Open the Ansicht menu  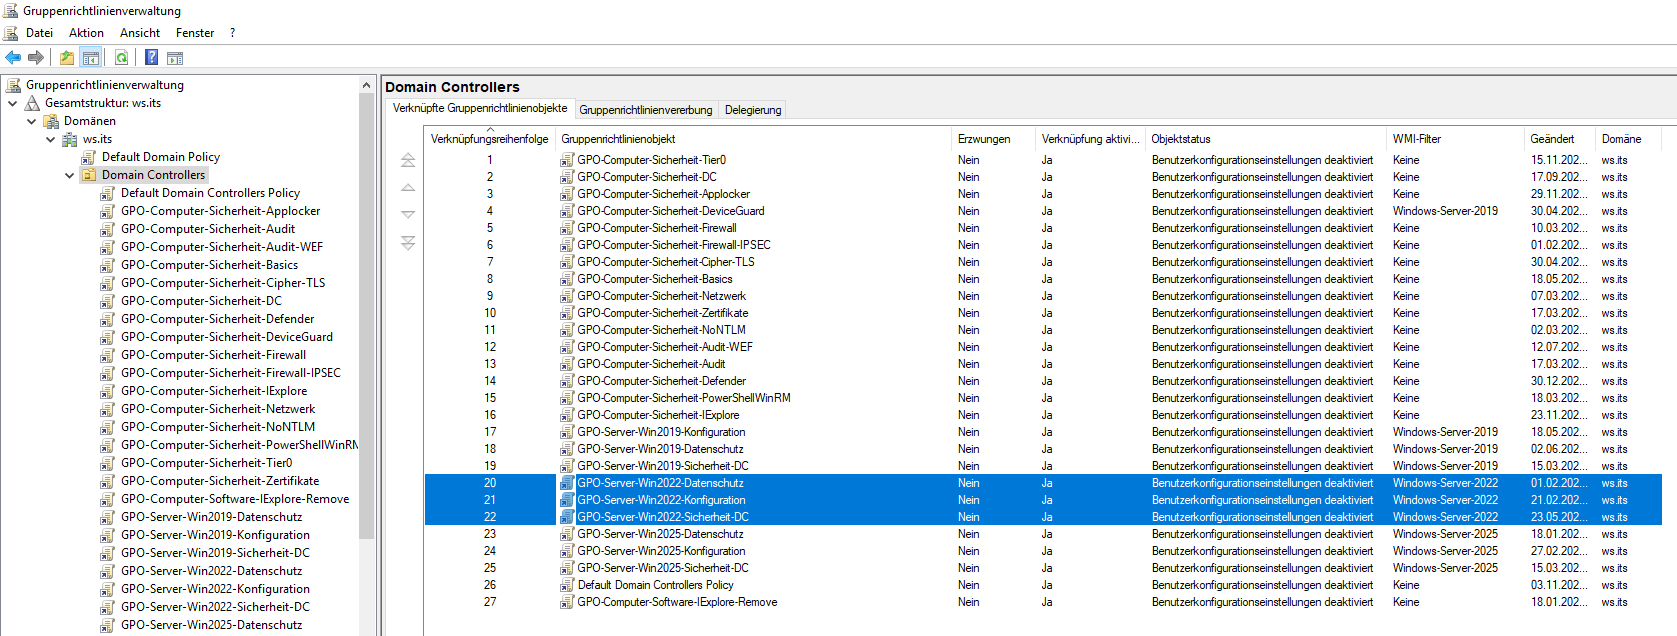pos(140,33)
